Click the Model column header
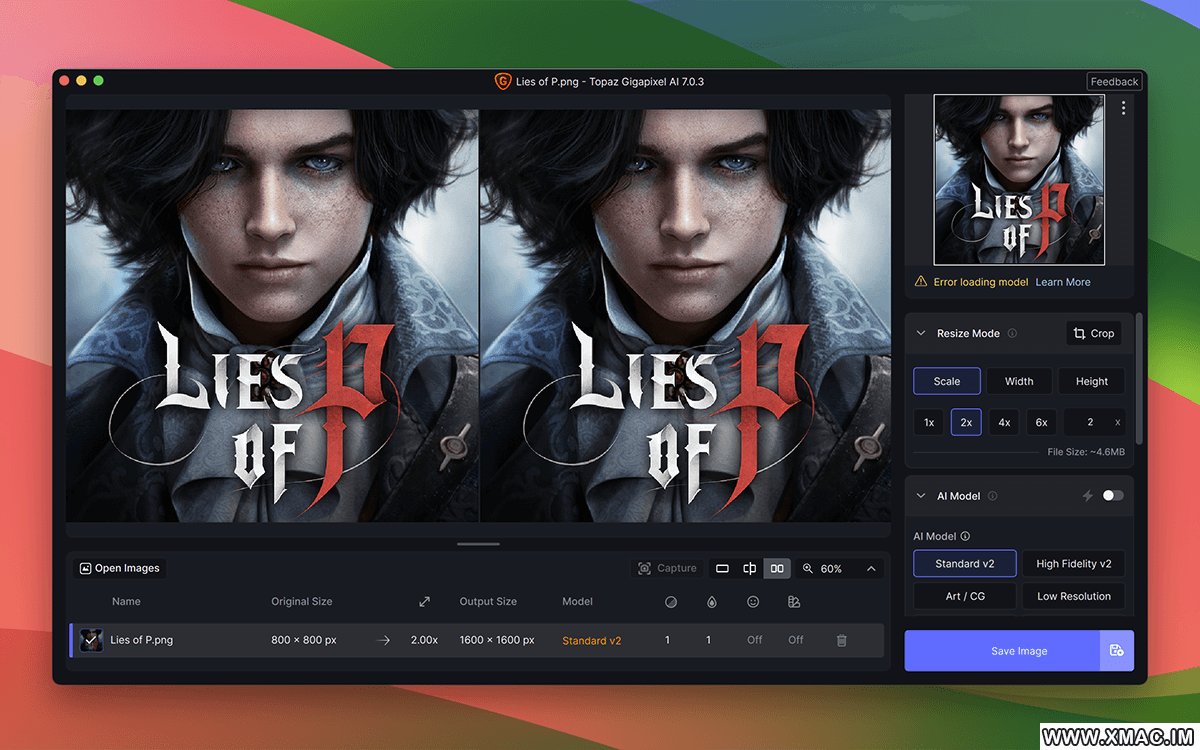 point(577,602)
